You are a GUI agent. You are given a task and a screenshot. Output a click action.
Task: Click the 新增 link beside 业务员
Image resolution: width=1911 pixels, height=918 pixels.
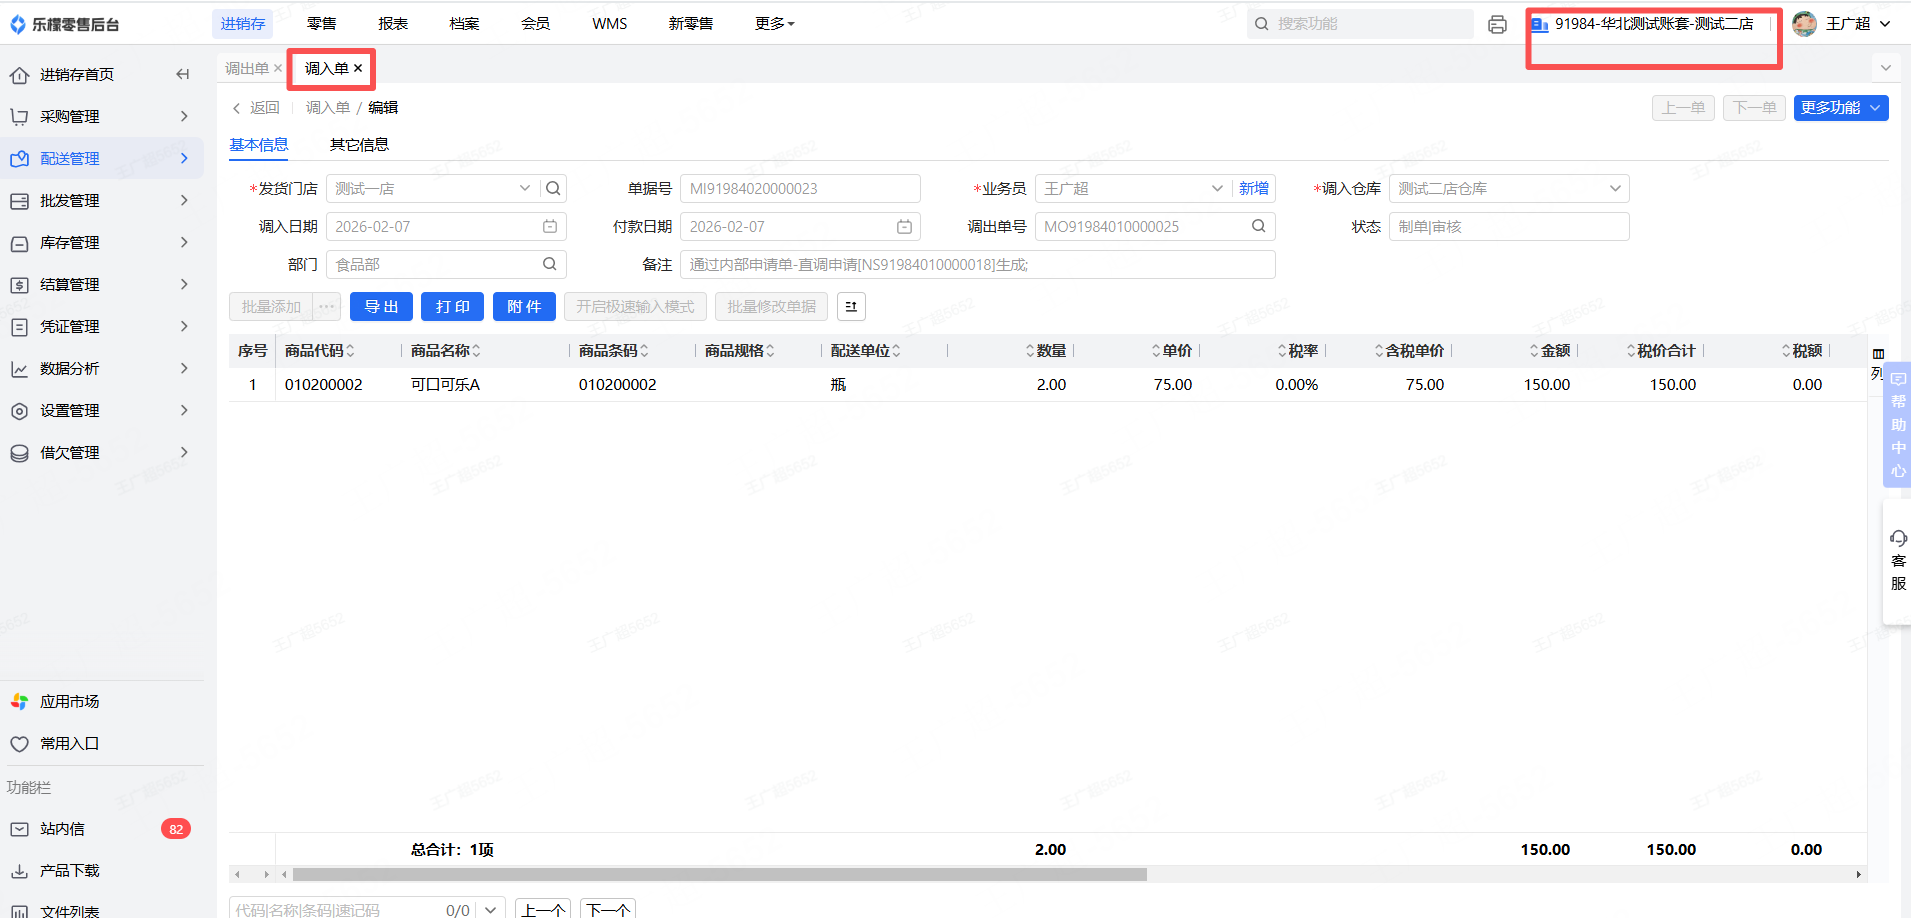[1253, 189]
